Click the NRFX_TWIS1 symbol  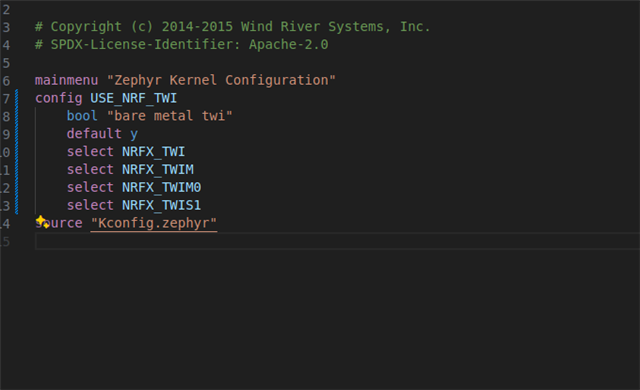pyautogui.click(x=162, y=205)
